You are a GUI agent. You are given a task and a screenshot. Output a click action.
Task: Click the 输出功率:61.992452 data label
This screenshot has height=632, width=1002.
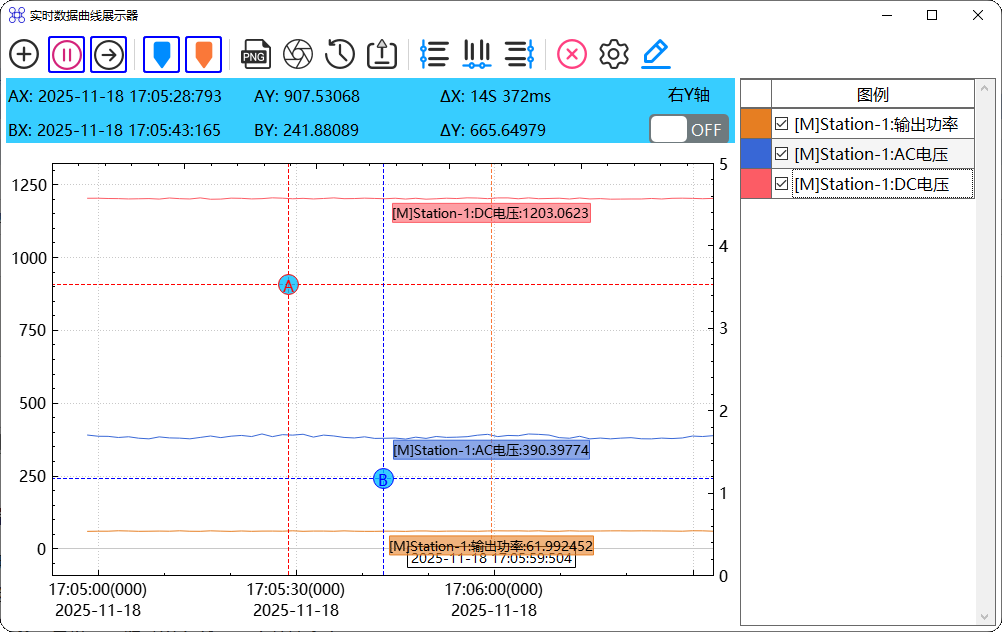coord(491,546)
